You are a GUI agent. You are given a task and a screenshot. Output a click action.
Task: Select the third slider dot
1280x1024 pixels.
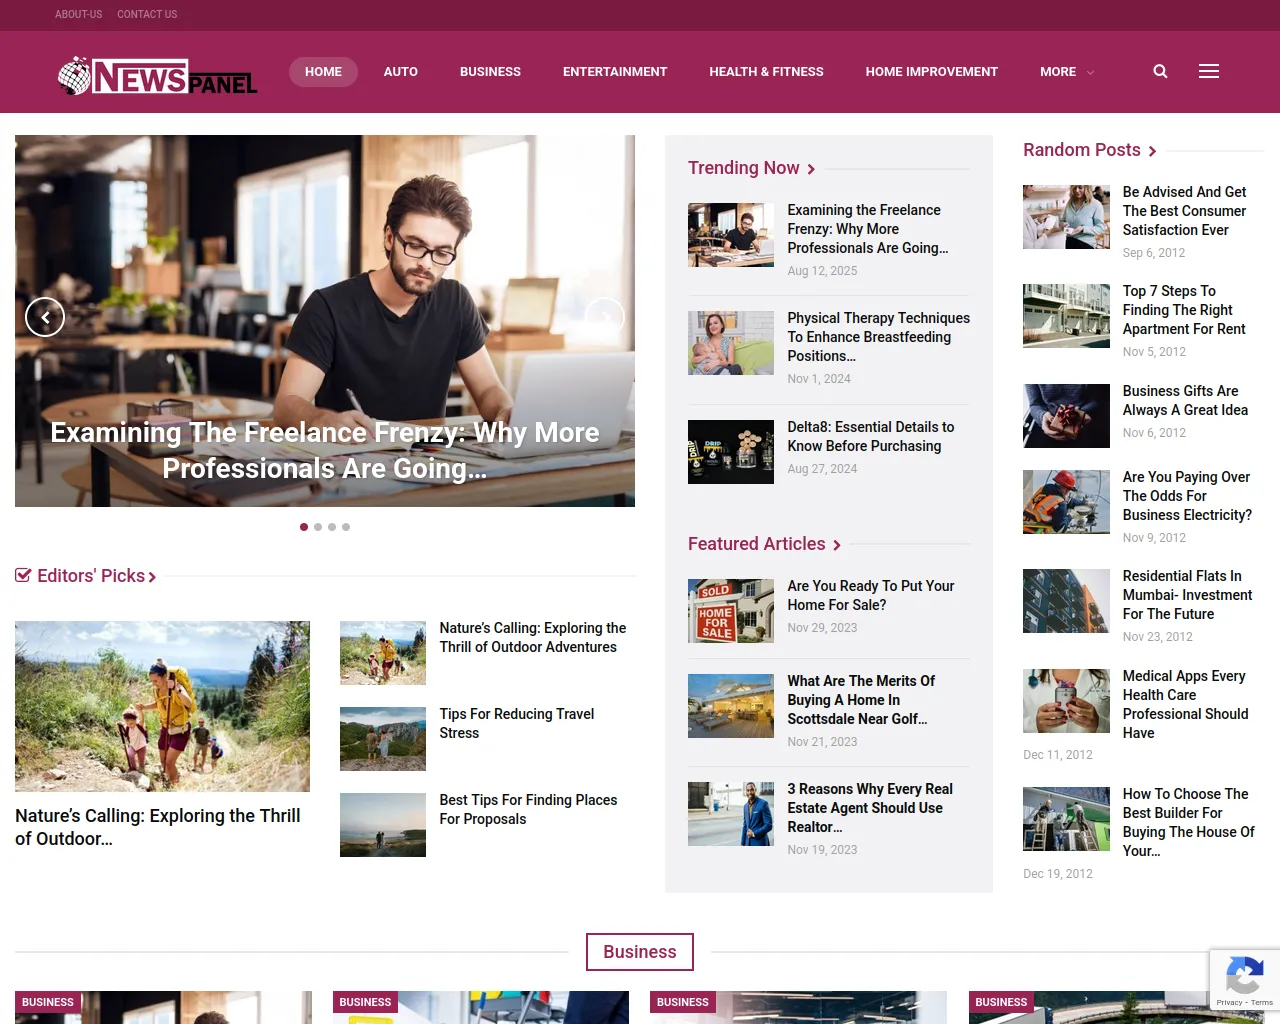point(332,527)
